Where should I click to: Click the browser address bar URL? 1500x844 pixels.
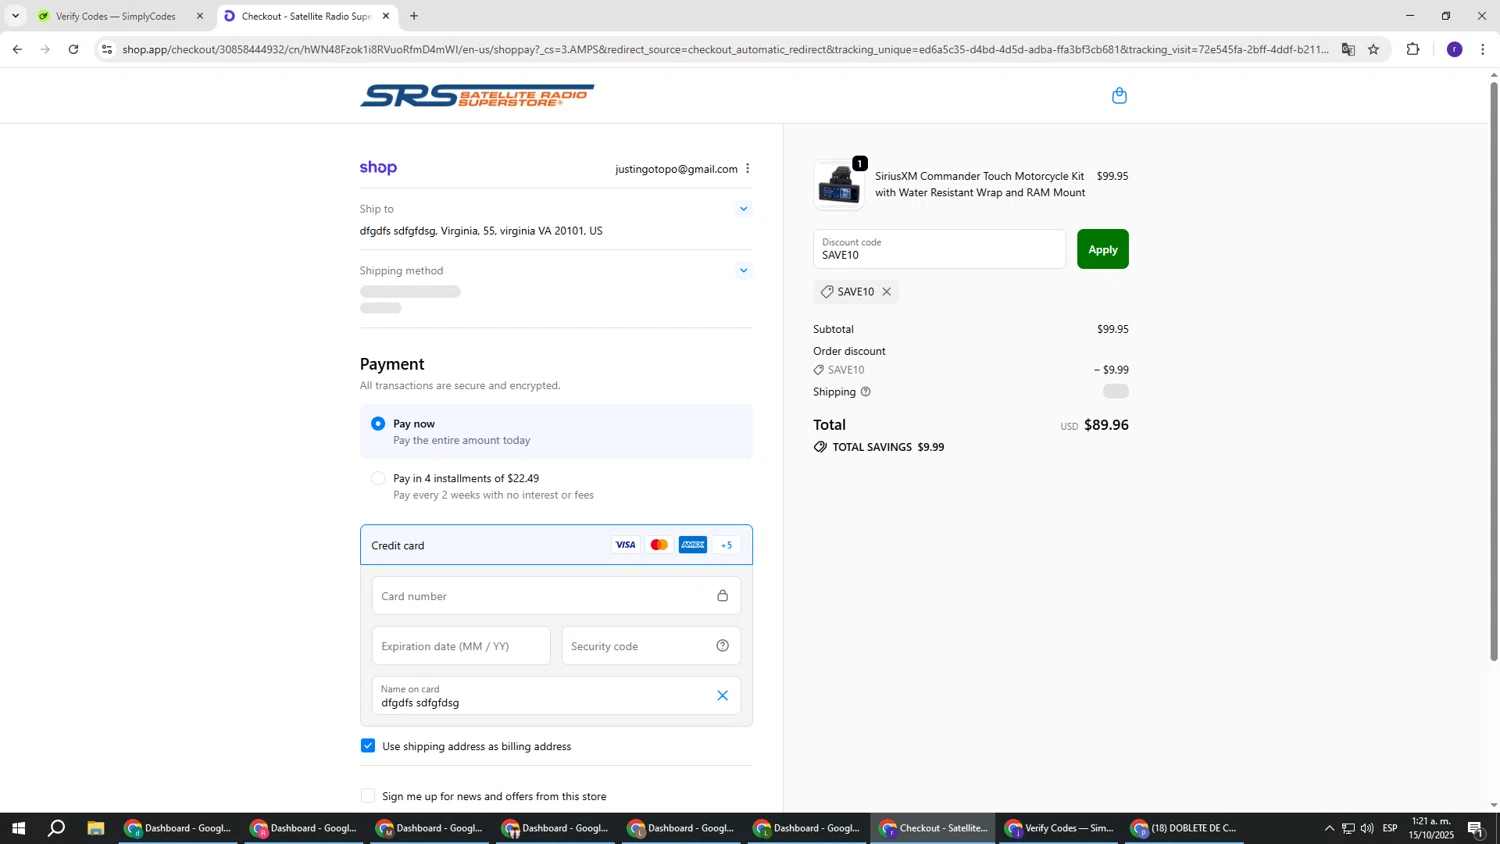[x=725, y=49]
